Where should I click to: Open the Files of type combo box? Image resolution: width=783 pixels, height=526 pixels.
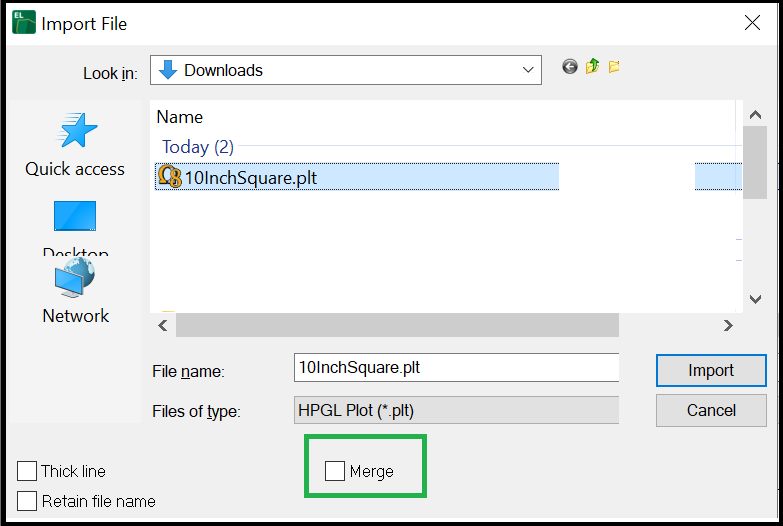tap(456, 410)
